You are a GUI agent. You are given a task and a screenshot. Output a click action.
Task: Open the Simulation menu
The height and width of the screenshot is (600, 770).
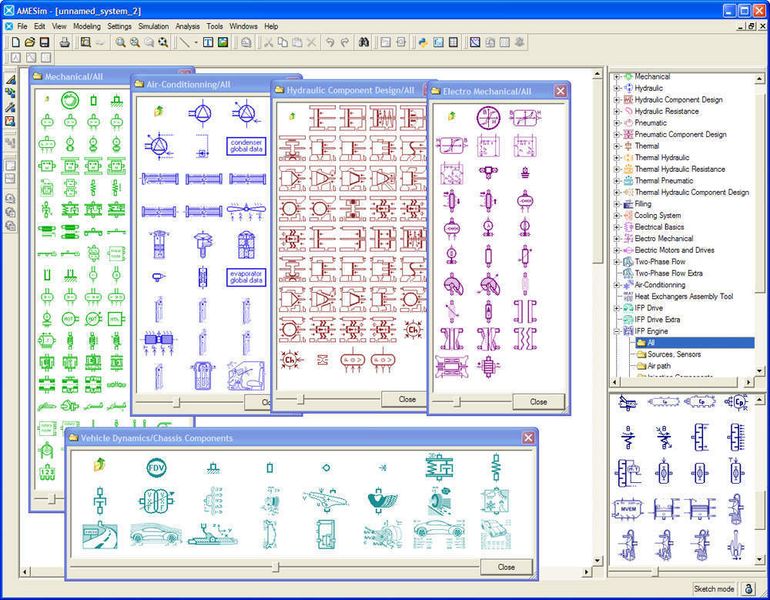pyautogui.click(x=153, y=26)
